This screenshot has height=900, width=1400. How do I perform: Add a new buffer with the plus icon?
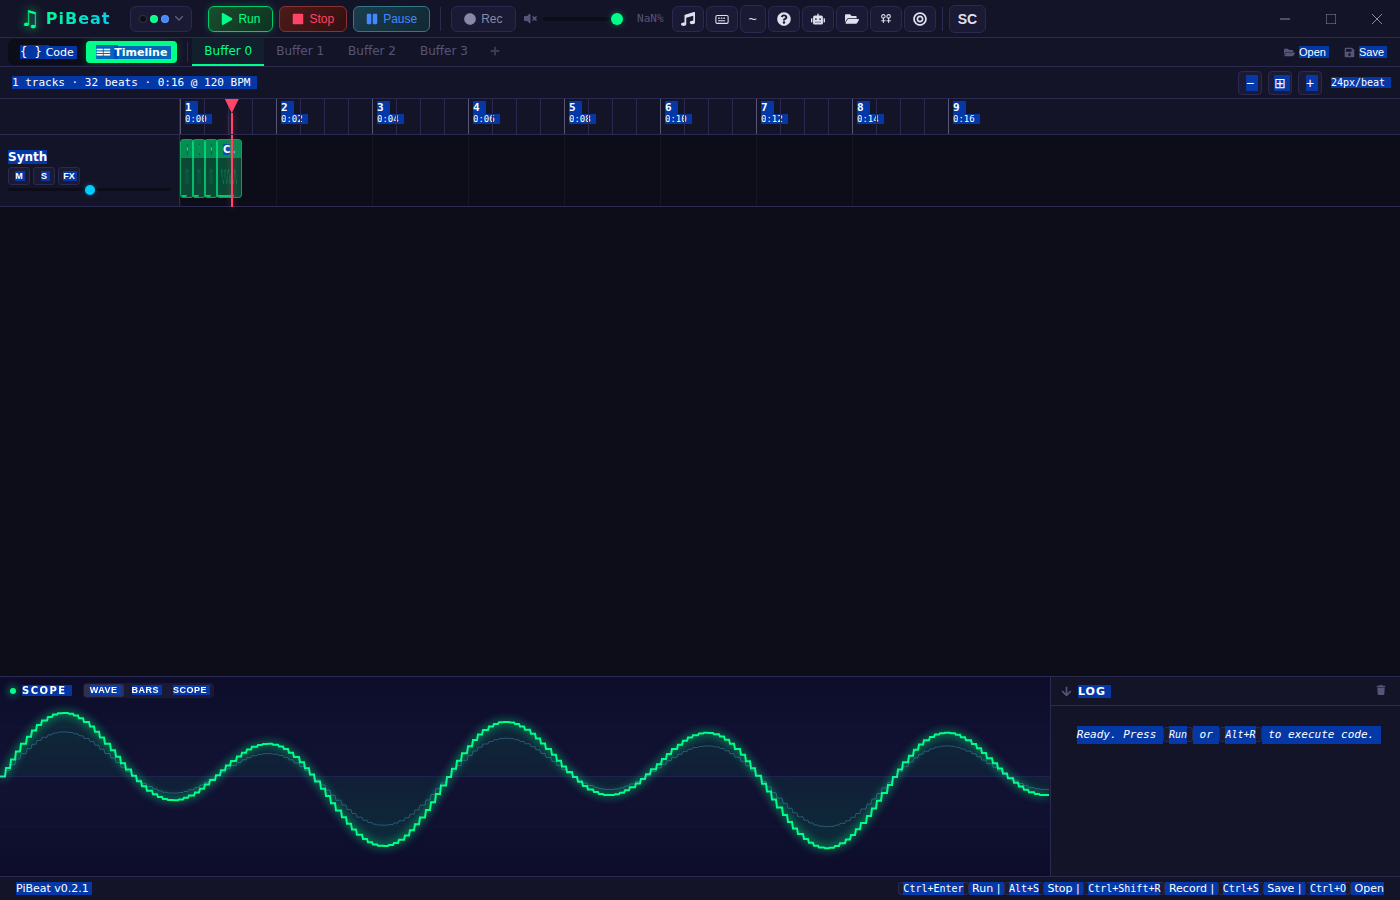495,51
